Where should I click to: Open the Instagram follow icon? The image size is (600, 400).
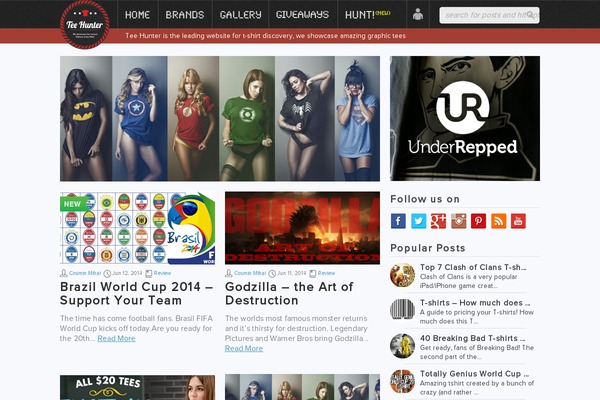[458, 221]
